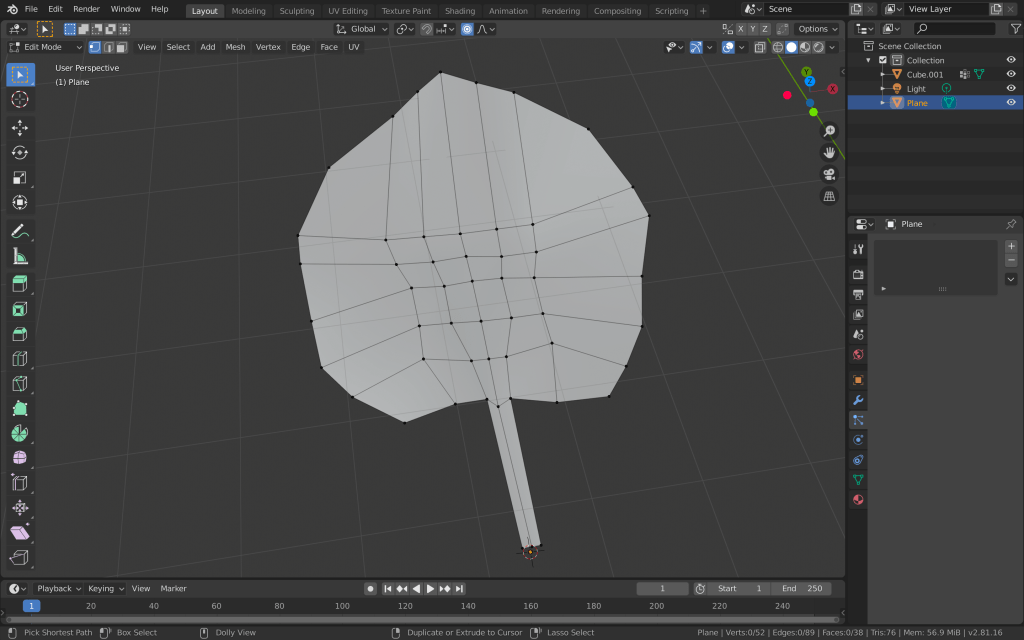Click the Options button in the header
The image size is (1024, 640).
click(x=816, y=29)
